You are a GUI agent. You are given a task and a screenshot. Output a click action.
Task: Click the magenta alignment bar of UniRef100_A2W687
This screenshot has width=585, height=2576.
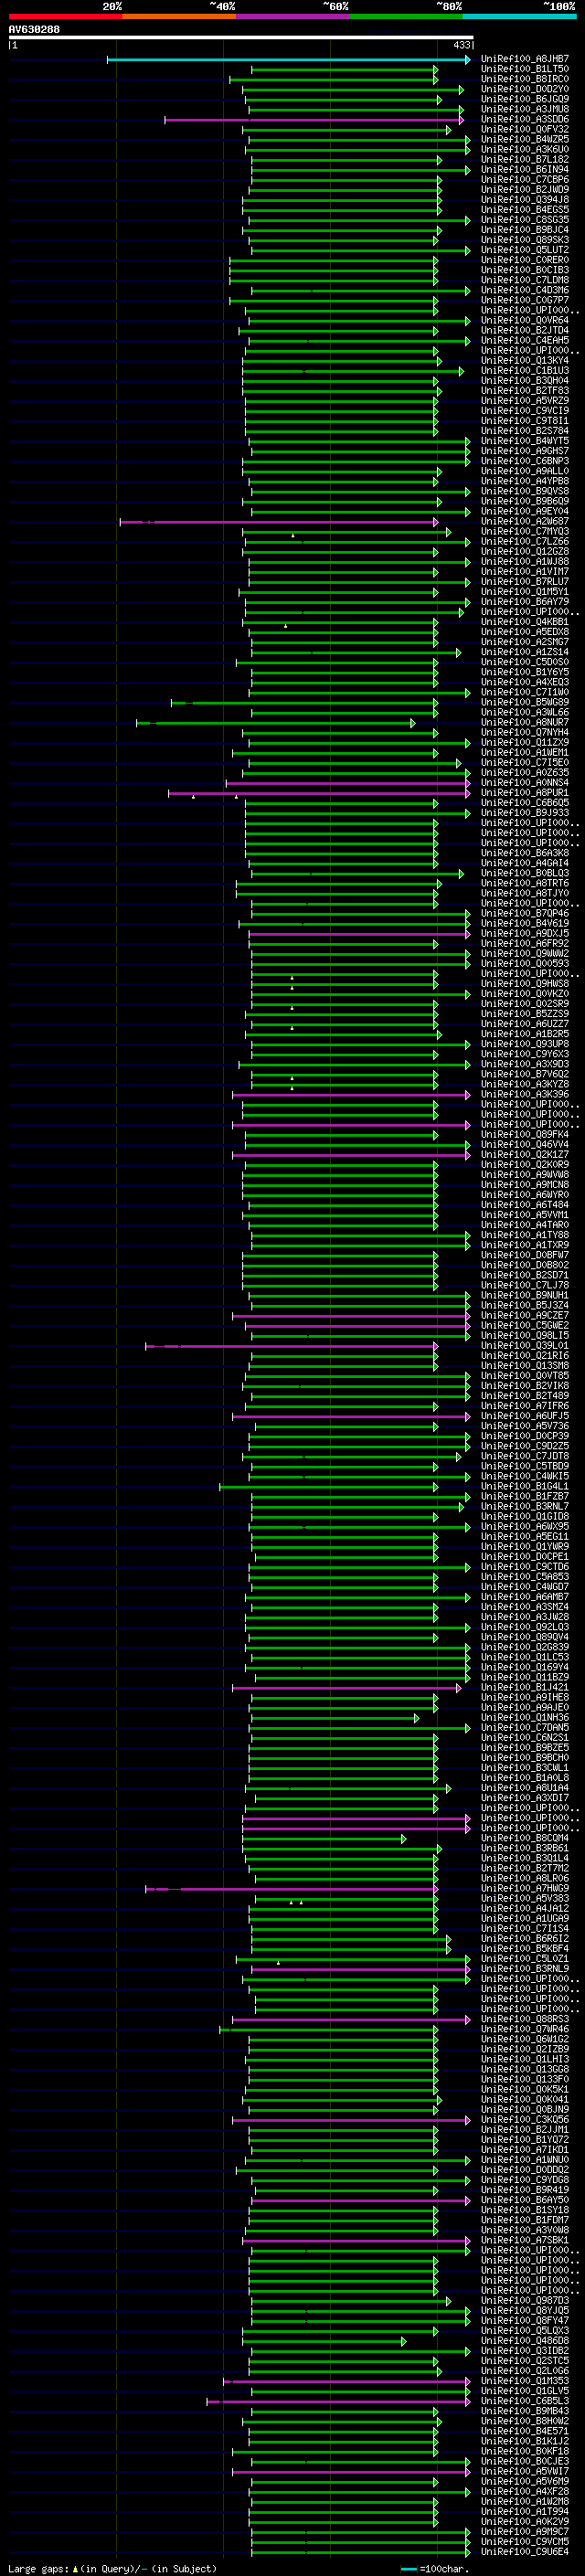[x=279, y=522]
